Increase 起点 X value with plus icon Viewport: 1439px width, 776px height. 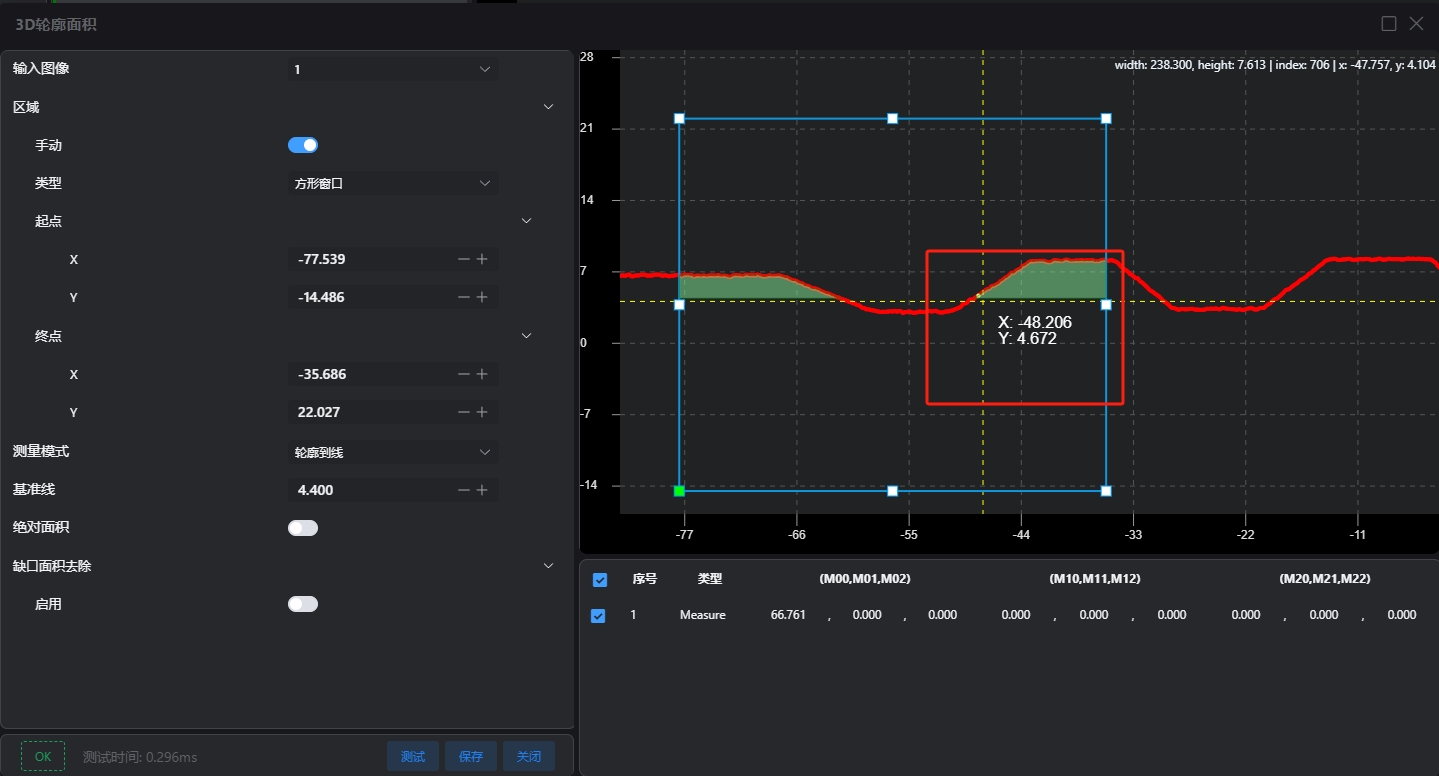pos(482,259)
